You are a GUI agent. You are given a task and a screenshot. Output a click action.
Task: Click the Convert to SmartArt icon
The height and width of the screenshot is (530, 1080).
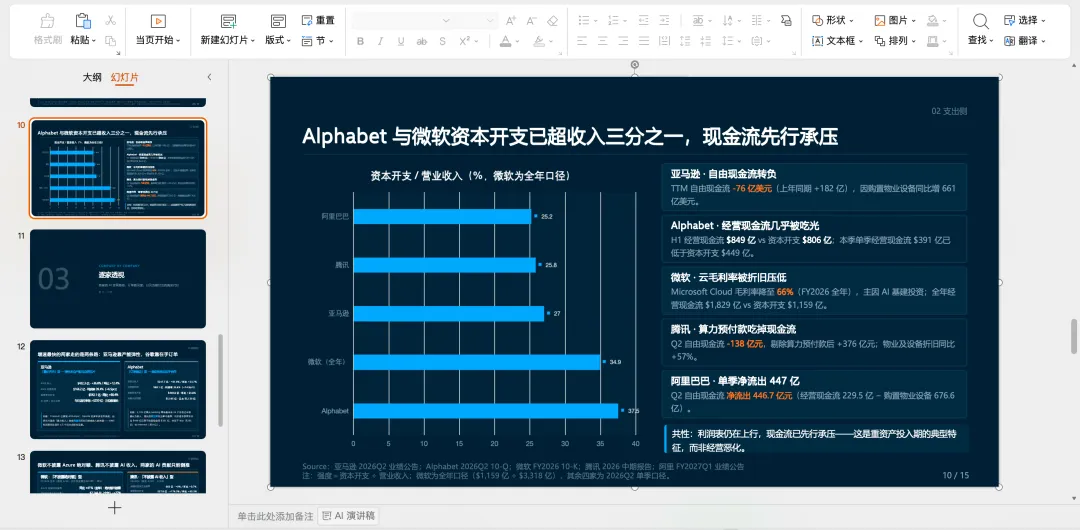786,21
